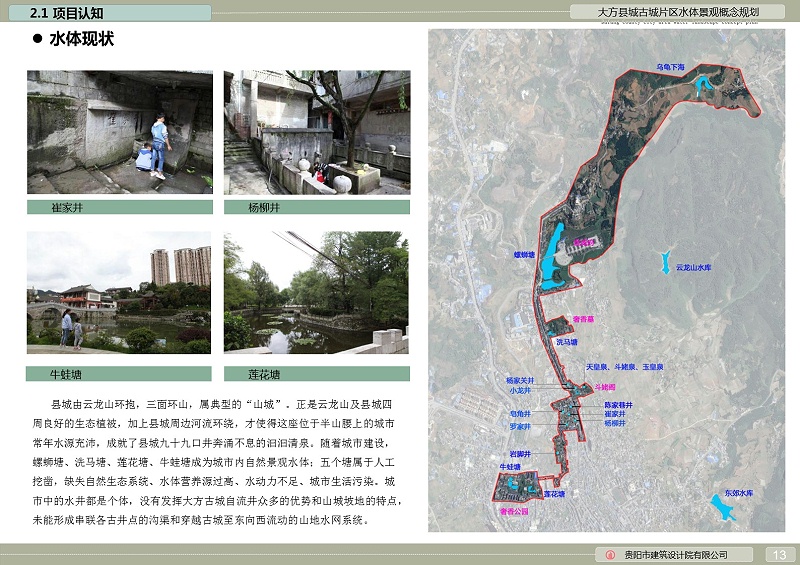The width and height of the screenshot is (800, 565).
Task: Click the pink 斗姥阁 map label
Action: (605, 386)
